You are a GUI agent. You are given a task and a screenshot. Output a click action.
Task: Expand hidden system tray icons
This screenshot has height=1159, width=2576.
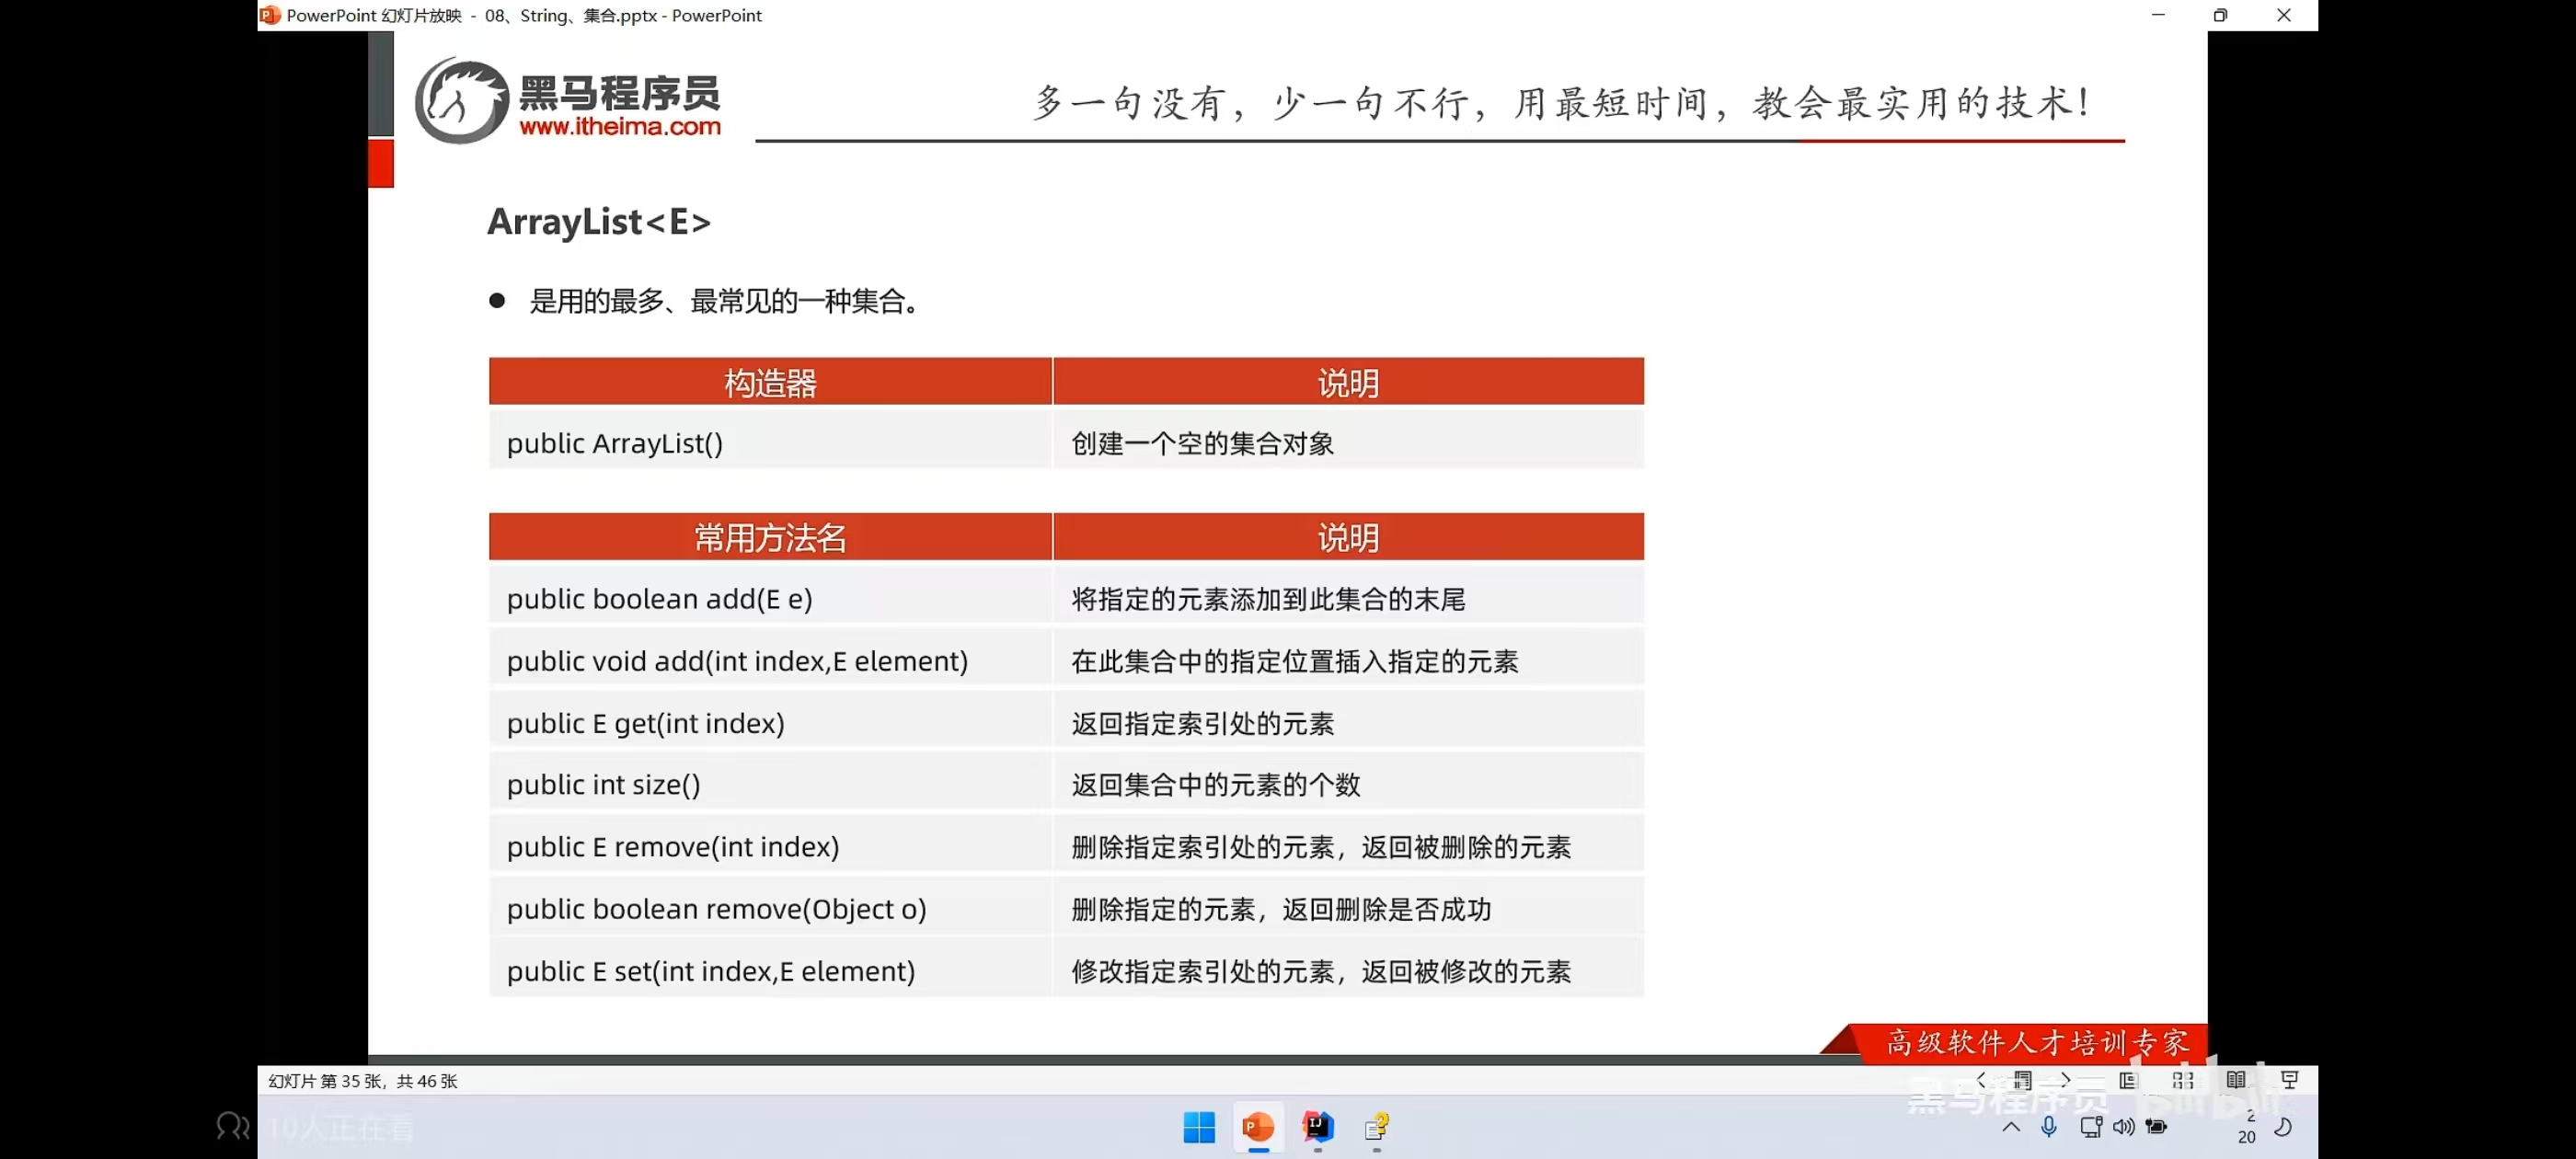2012,1128
